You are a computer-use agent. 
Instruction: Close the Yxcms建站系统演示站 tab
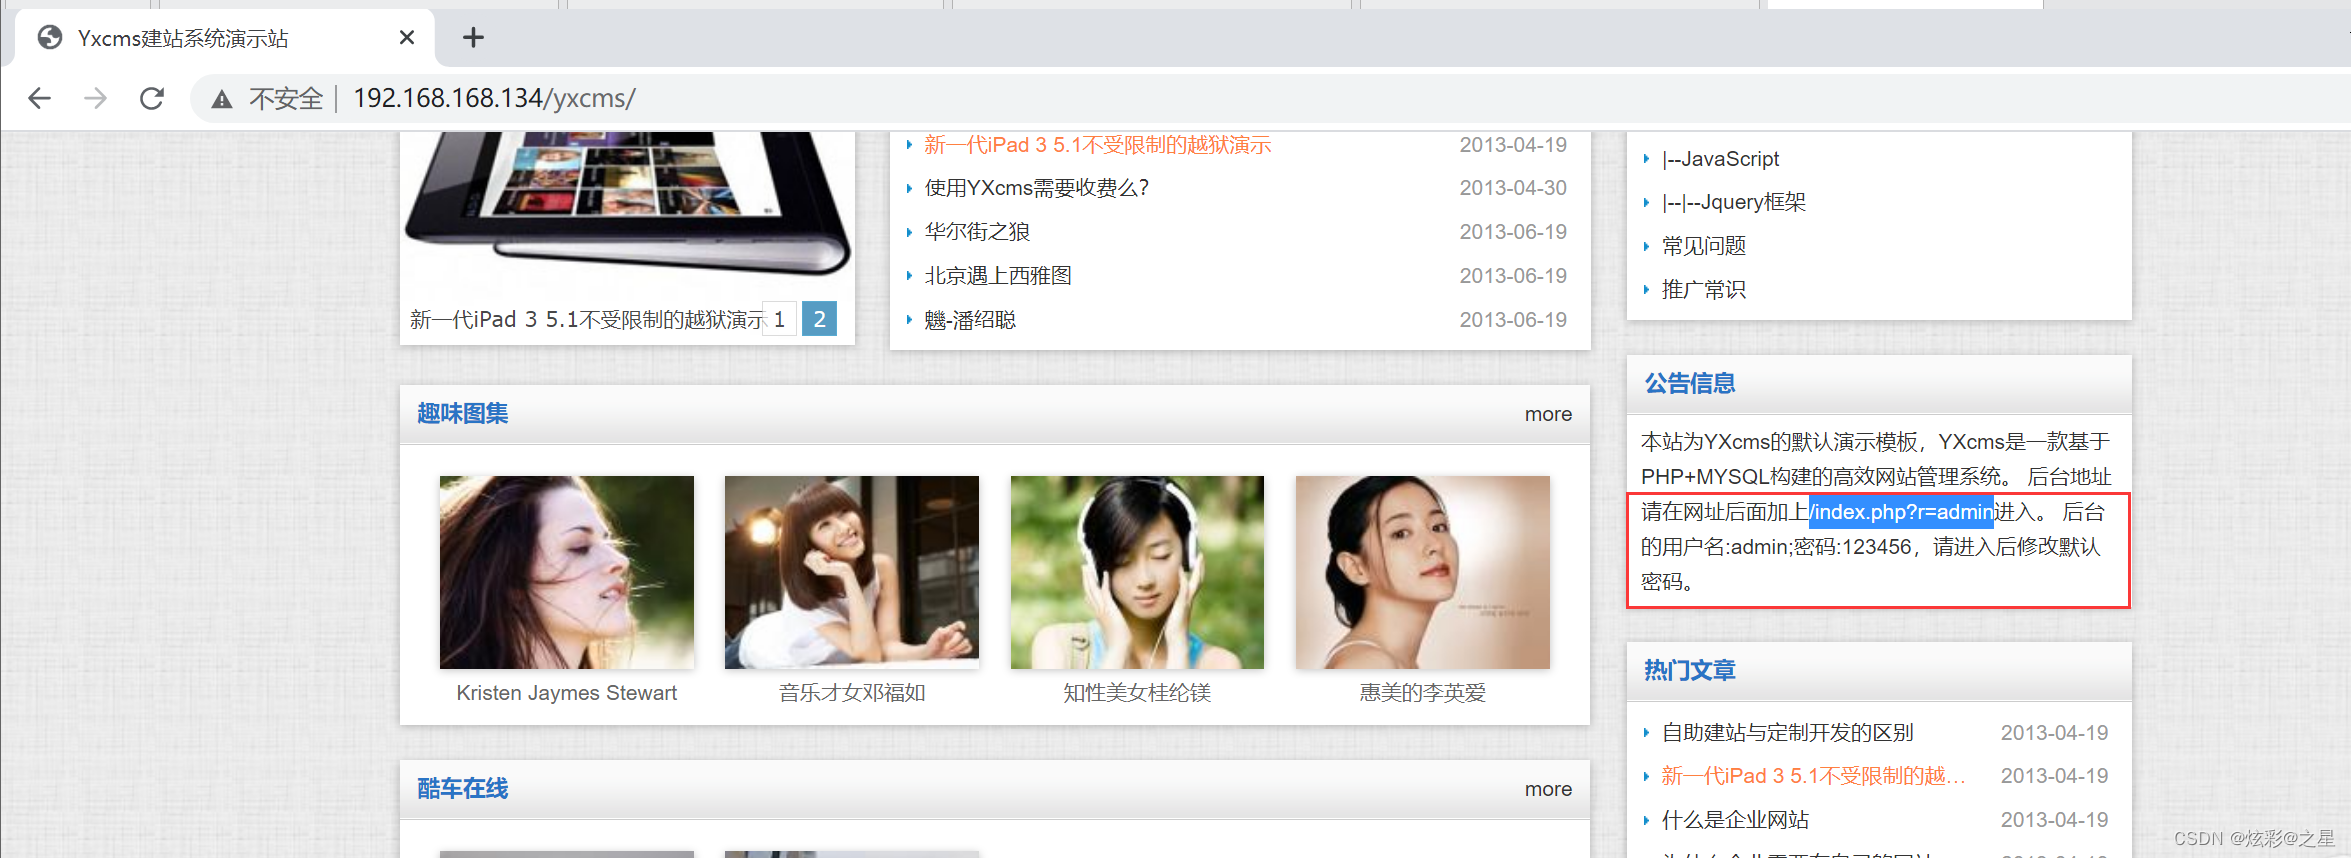[406, 38]
